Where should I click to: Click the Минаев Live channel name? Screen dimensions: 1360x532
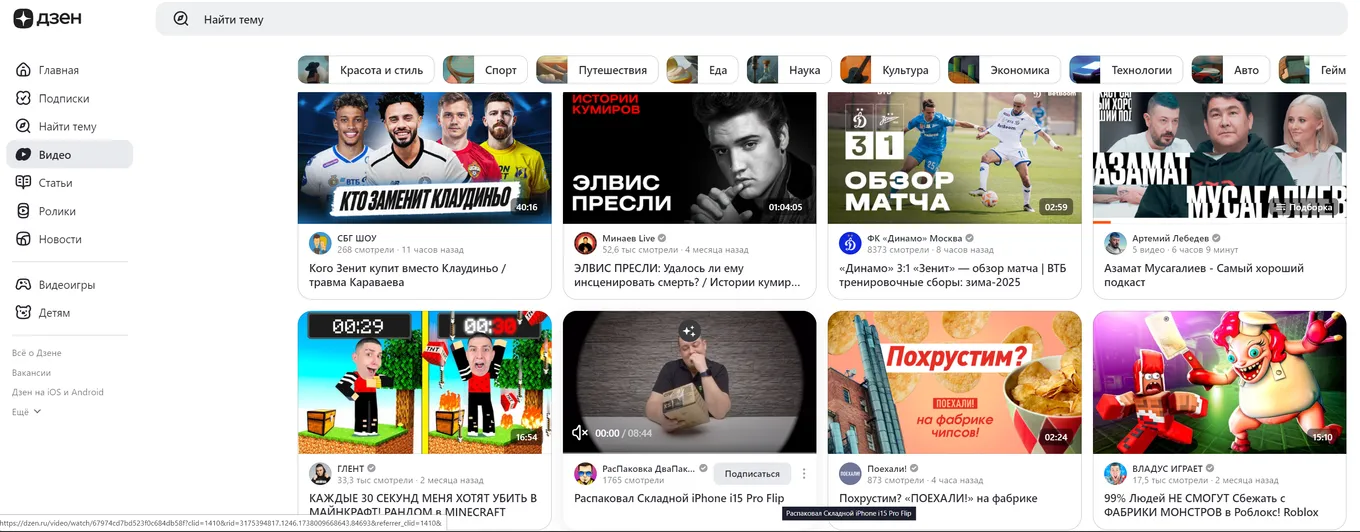pyautogui.click(x=628, y=238)
